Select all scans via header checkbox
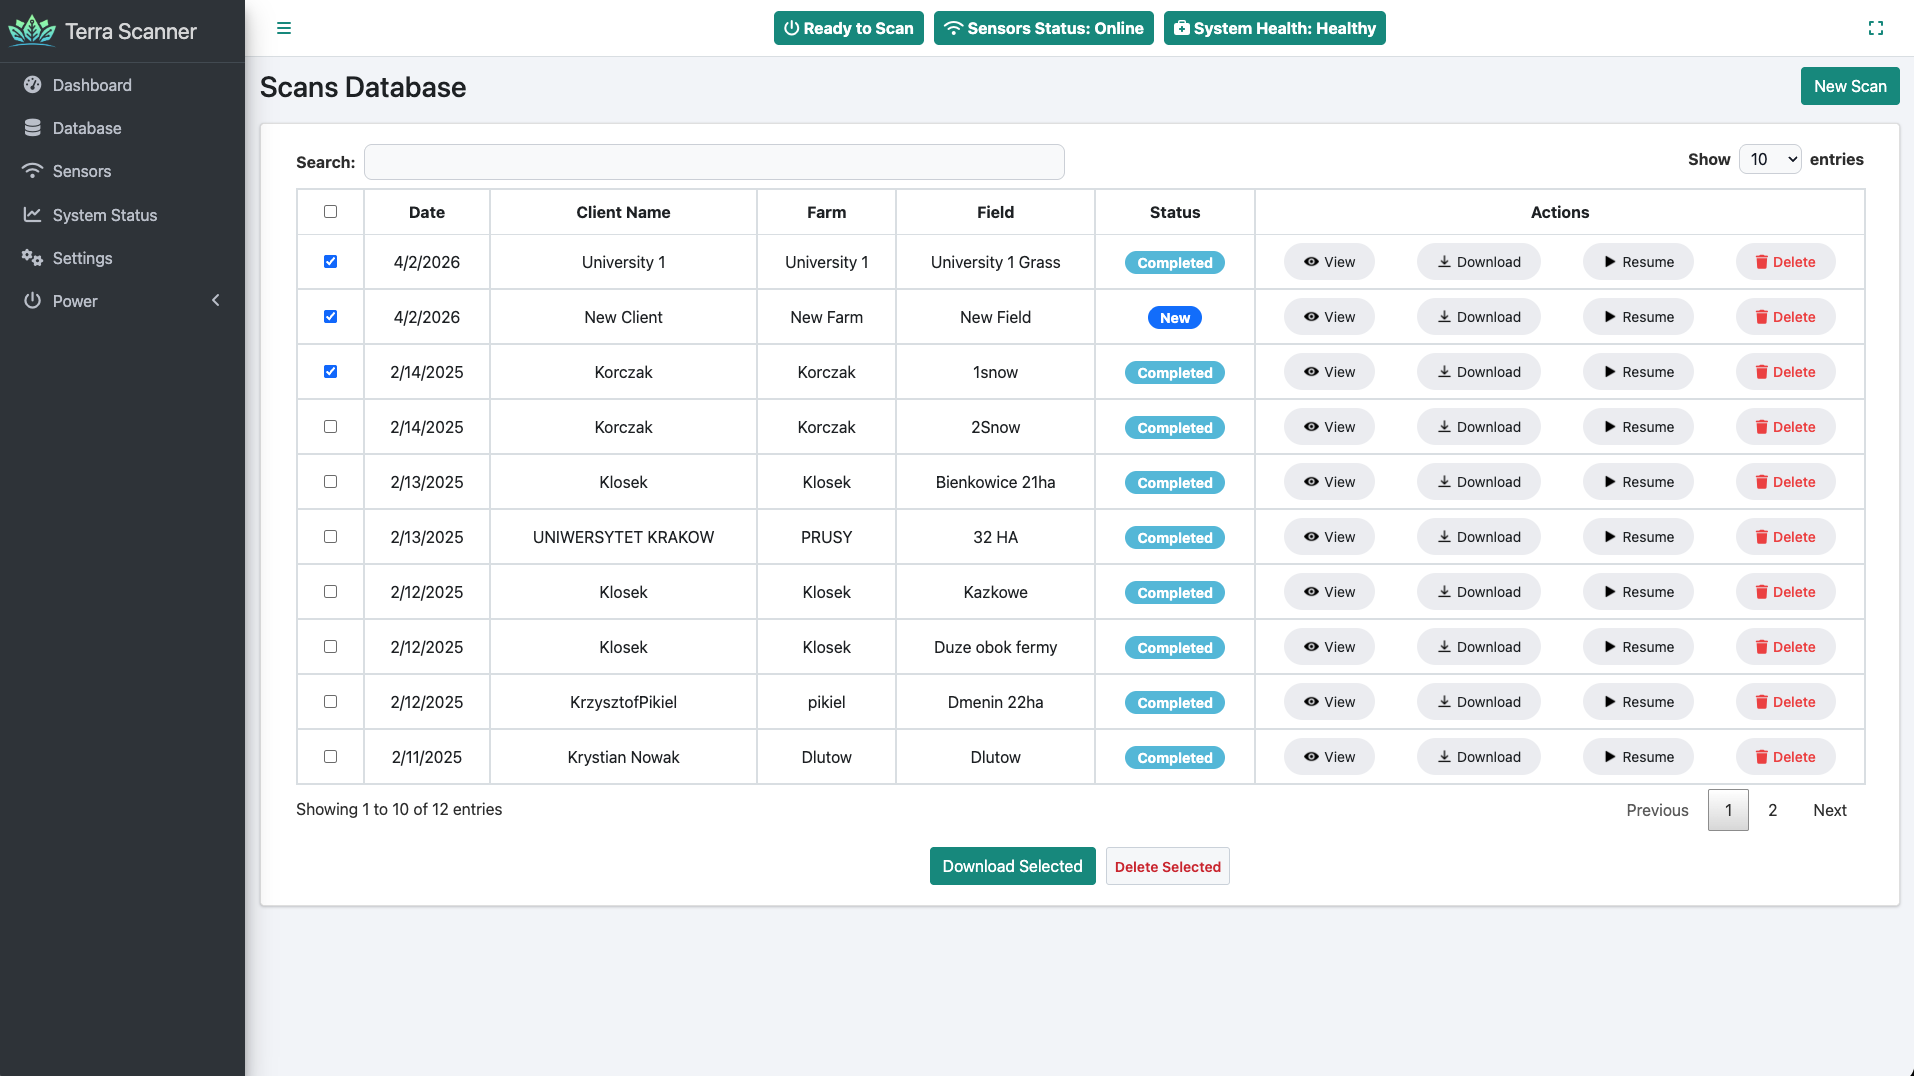The image size is (1914, 1076). tap(331, 211)
